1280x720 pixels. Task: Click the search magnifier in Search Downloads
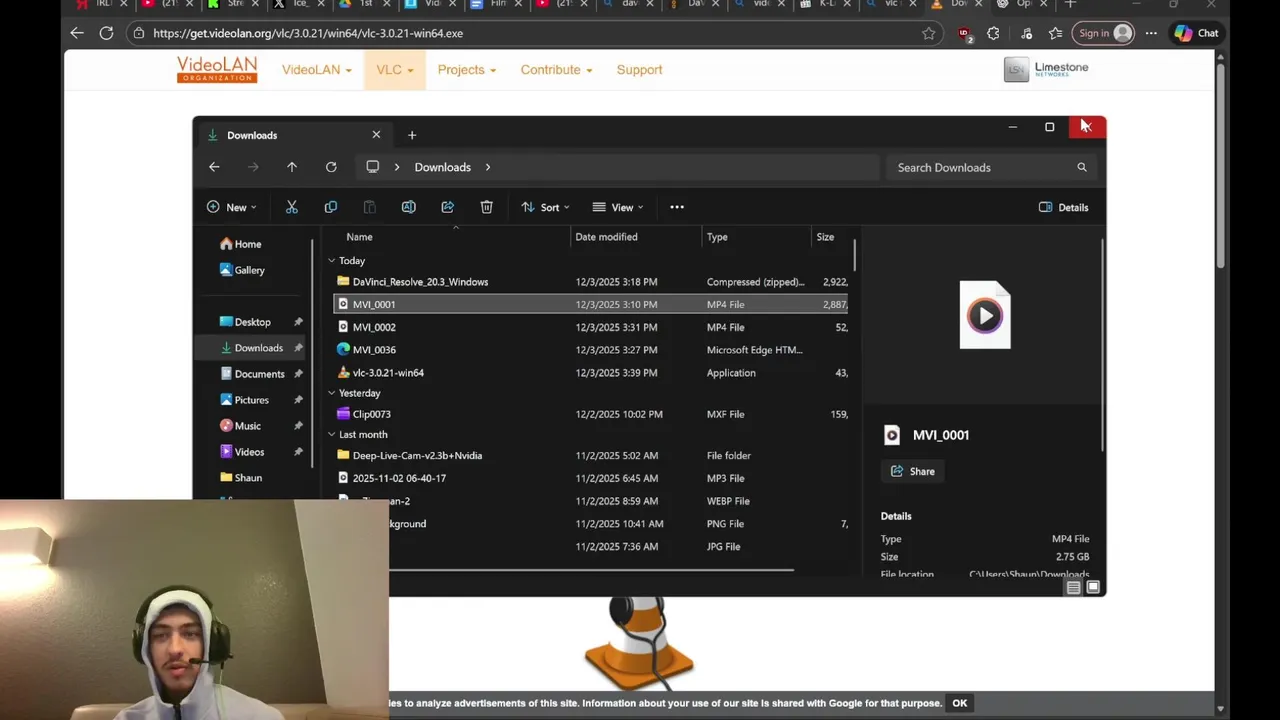tap(1082, 167)
